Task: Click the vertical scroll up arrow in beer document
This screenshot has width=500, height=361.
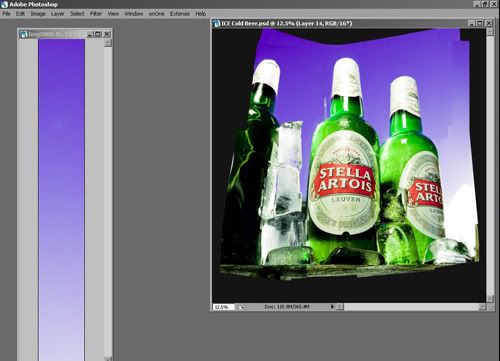Action: click(490, 32)
